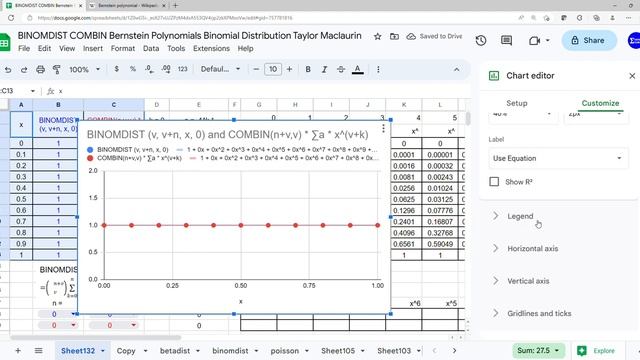Switch to the Copy sheet tab
The width and height of the screenshot is (640, 360).
pos(126,351)
